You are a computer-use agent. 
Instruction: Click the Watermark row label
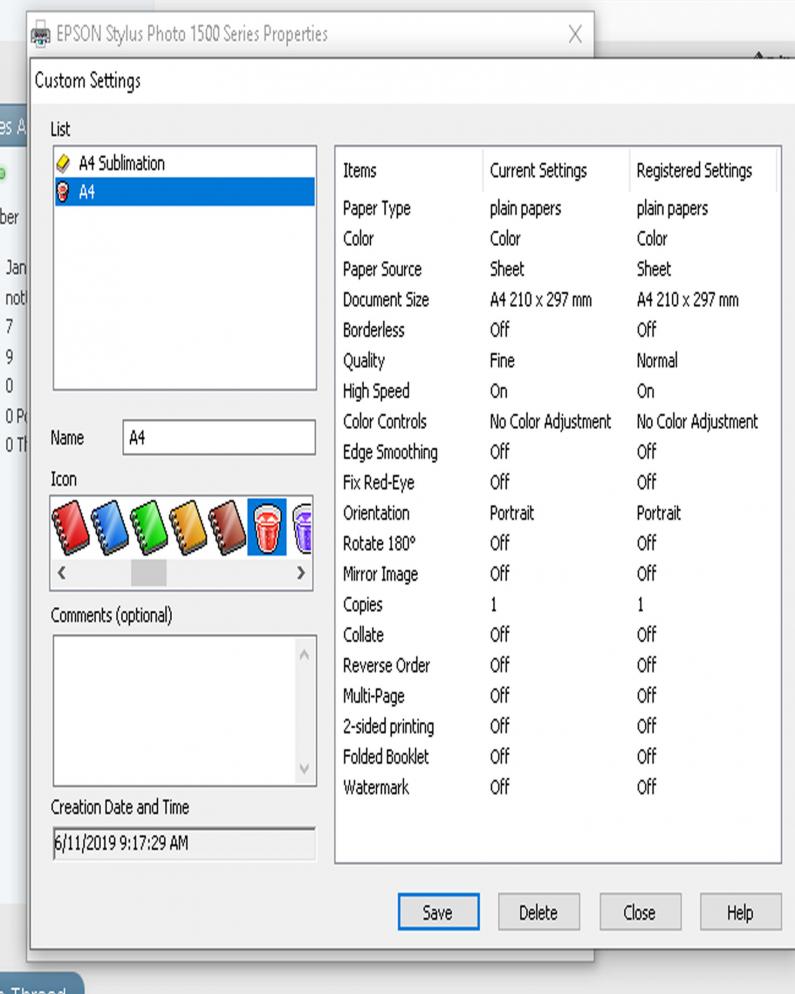[376, 787]
